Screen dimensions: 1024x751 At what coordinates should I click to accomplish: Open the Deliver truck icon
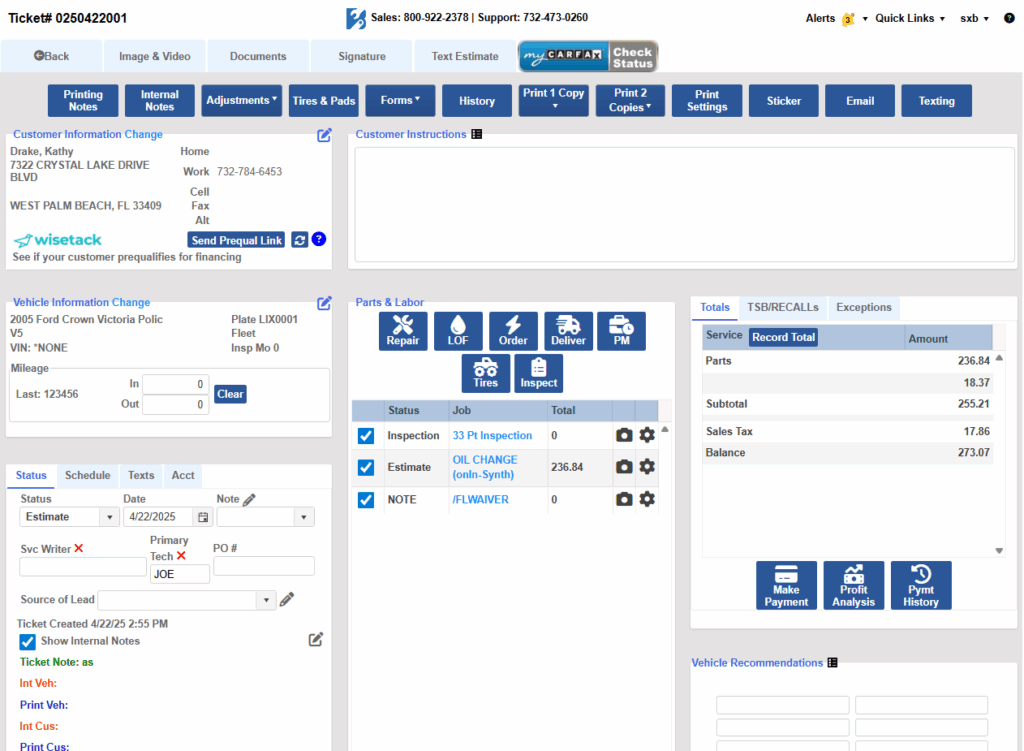[x=568, y=331]
